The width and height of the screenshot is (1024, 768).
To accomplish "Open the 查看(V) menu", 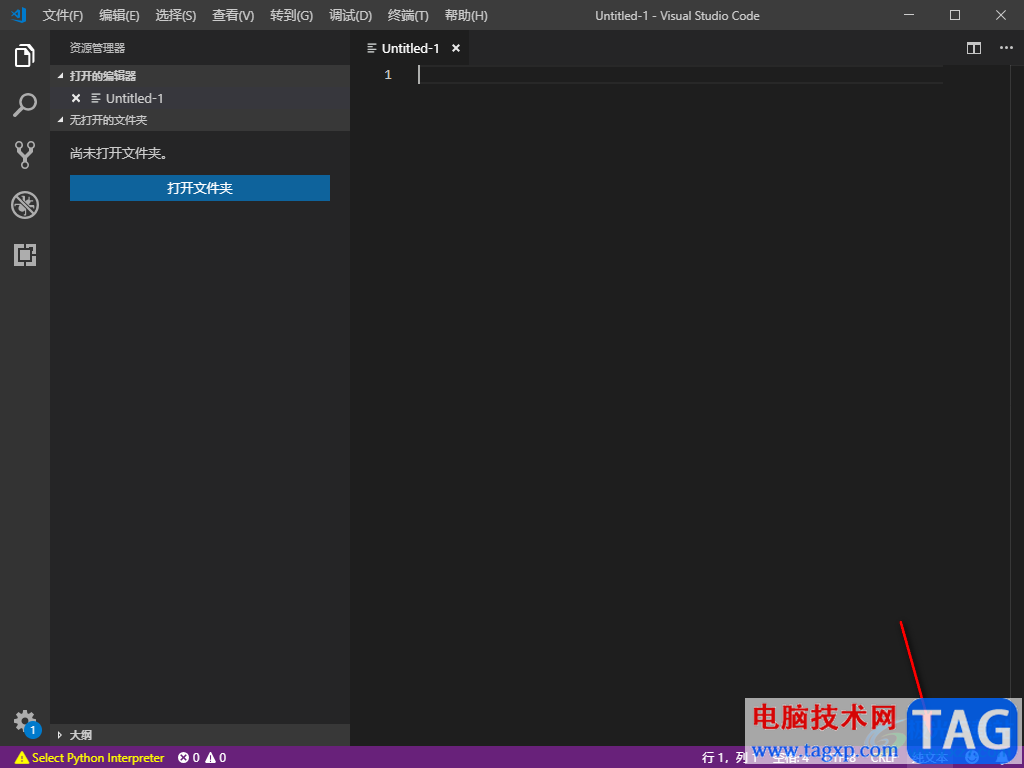I will coord(233,16).
